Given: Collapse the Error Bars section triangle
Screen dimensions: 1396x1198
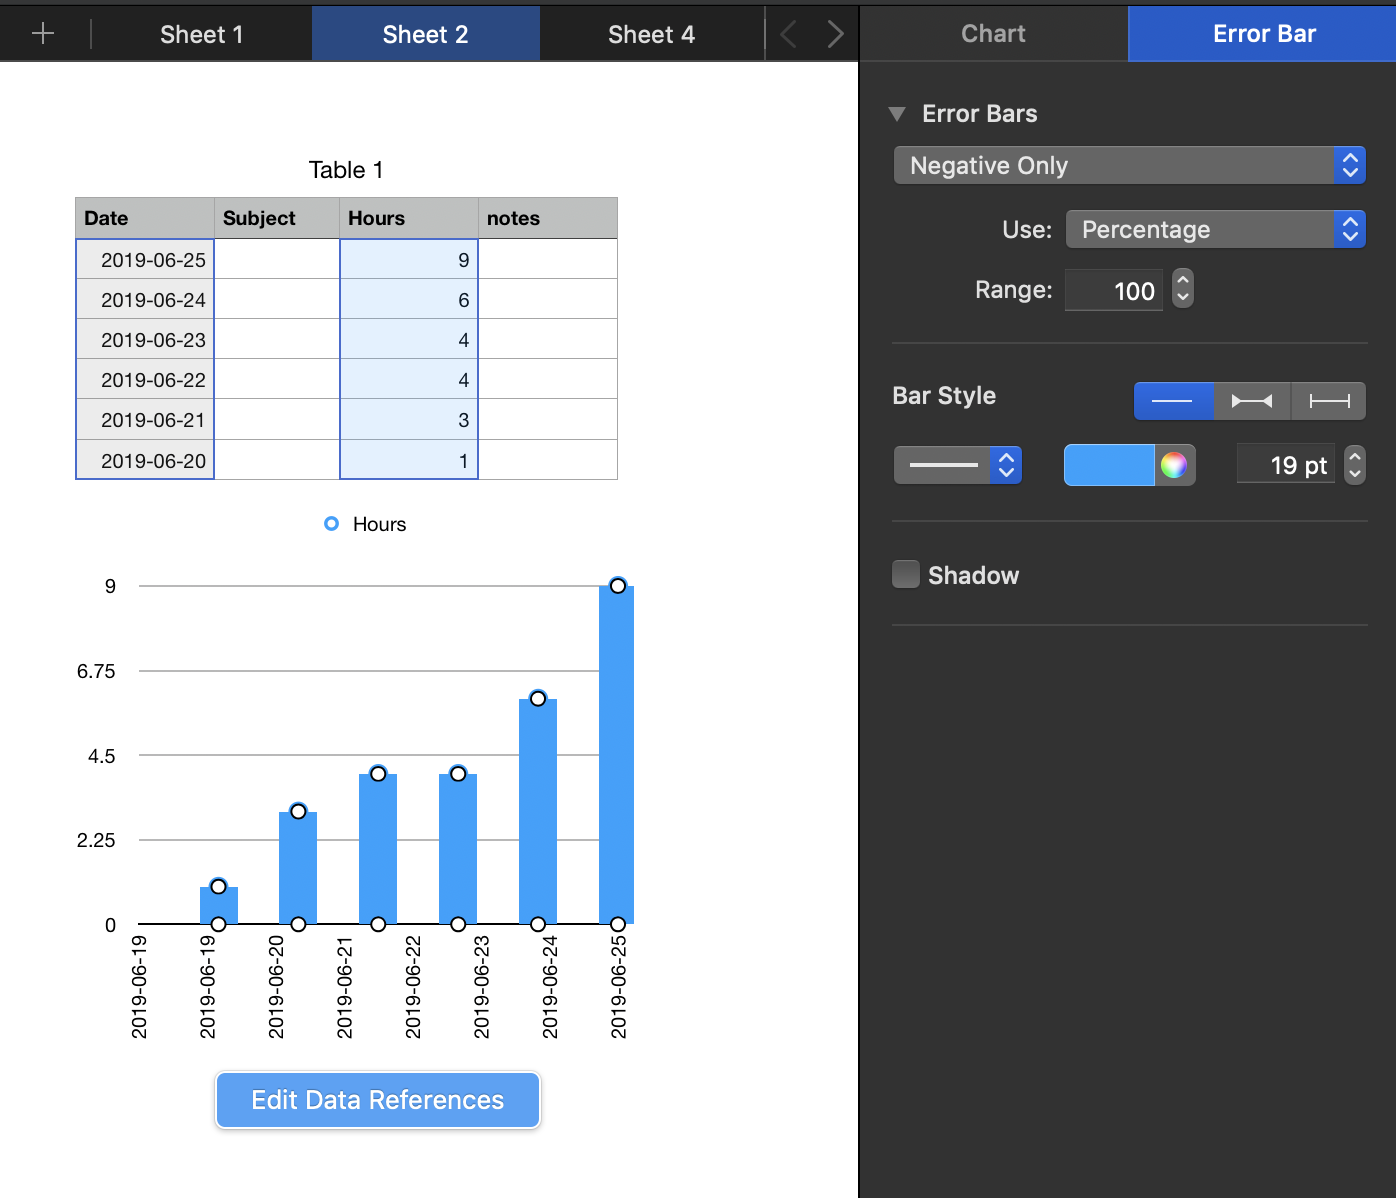Looking at the screenshot, I should pyautogui.click(x=897, y=114).
